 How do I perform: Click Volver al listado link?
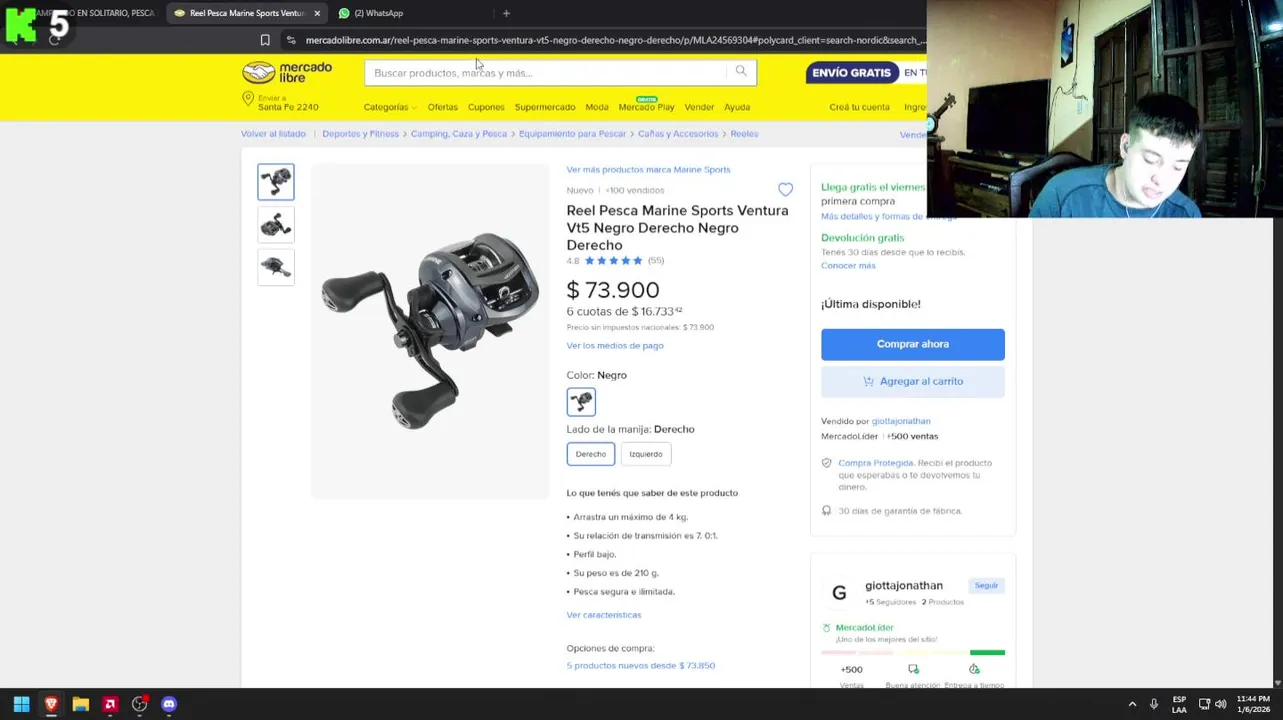pyautogui.click(x=273, y=133)
